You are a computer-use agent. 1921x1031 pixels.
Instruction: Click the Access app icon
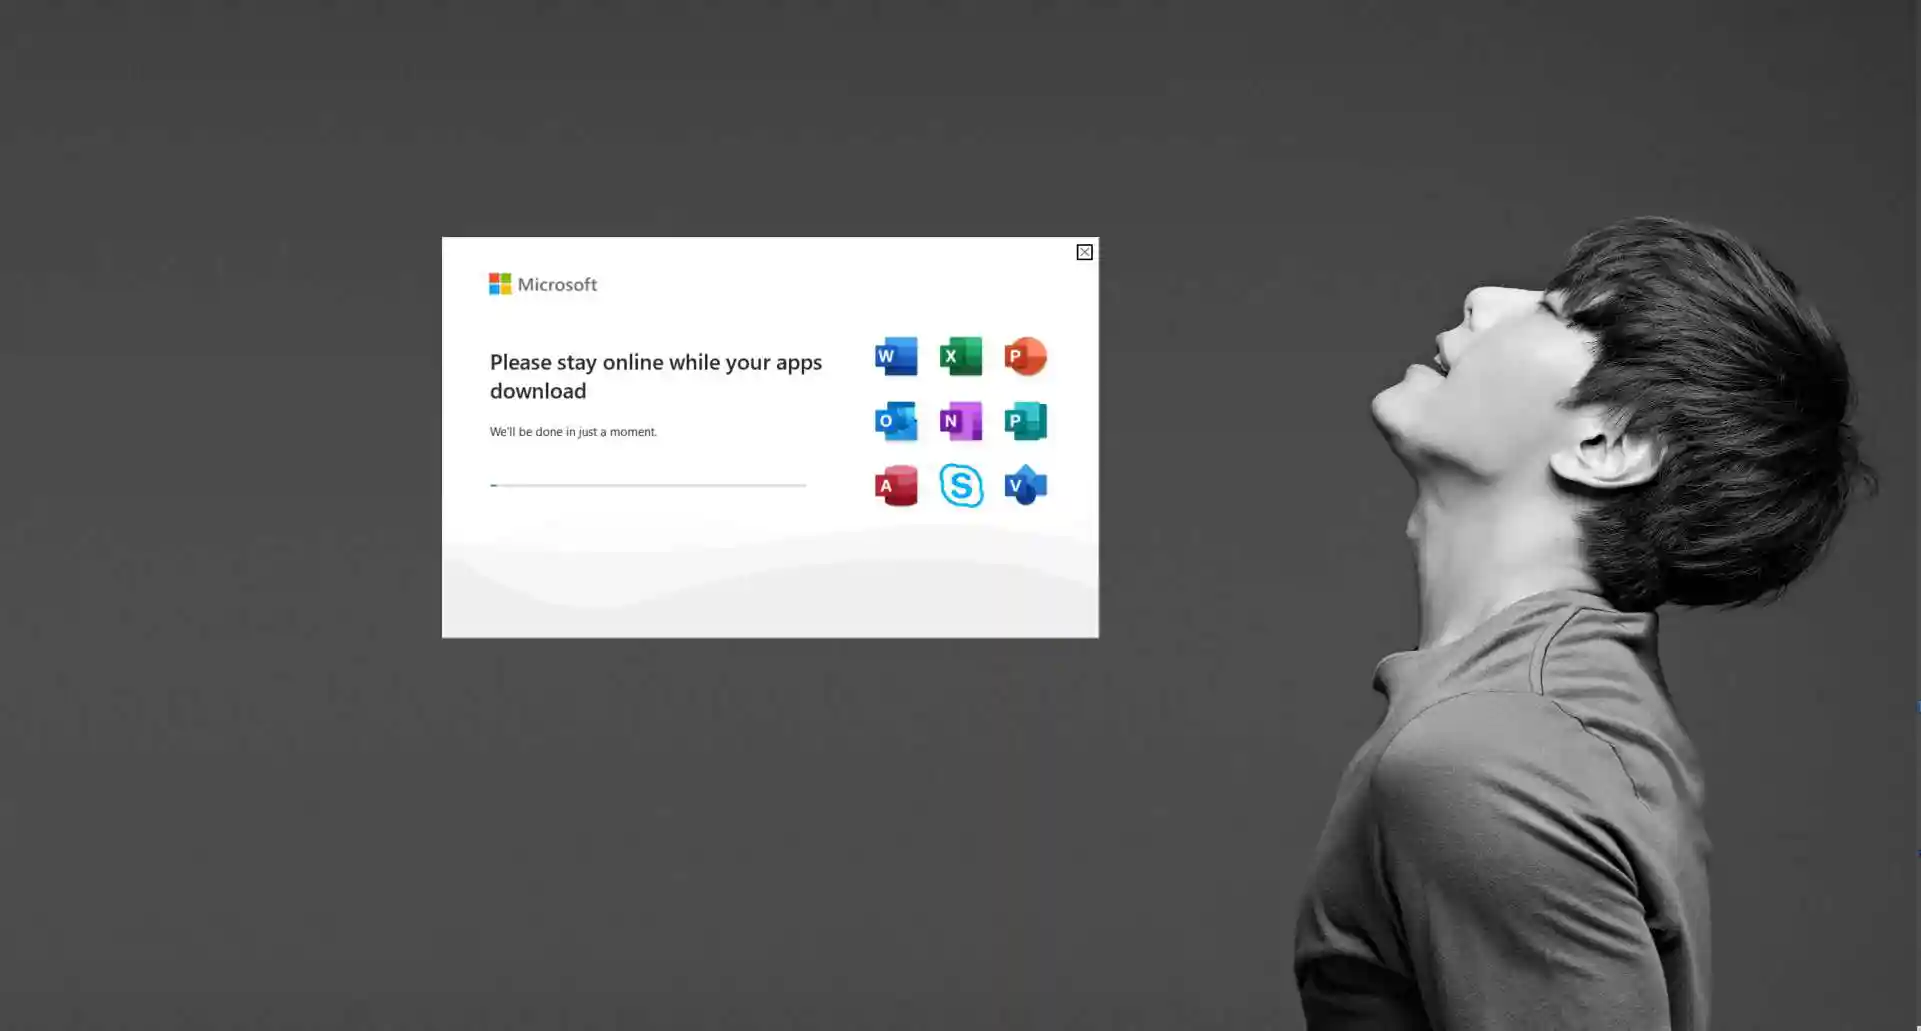point(896,486)
